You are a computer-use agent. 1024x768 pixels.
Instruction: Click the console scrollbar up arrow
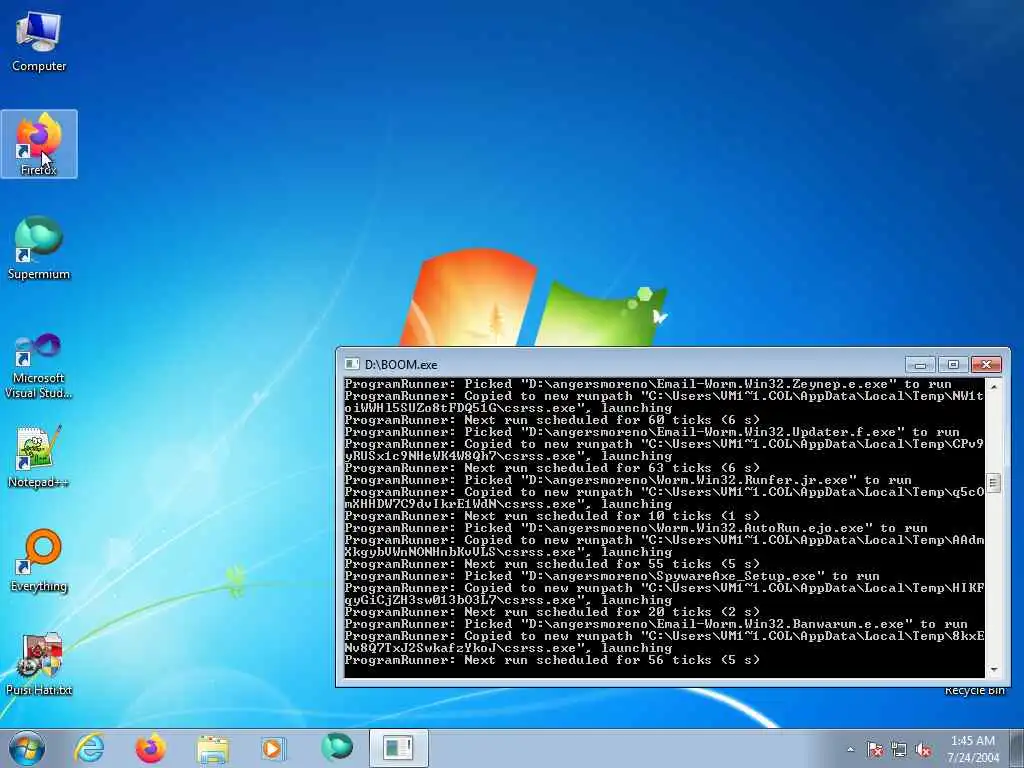pyautogui.click(x=993, y=386)
